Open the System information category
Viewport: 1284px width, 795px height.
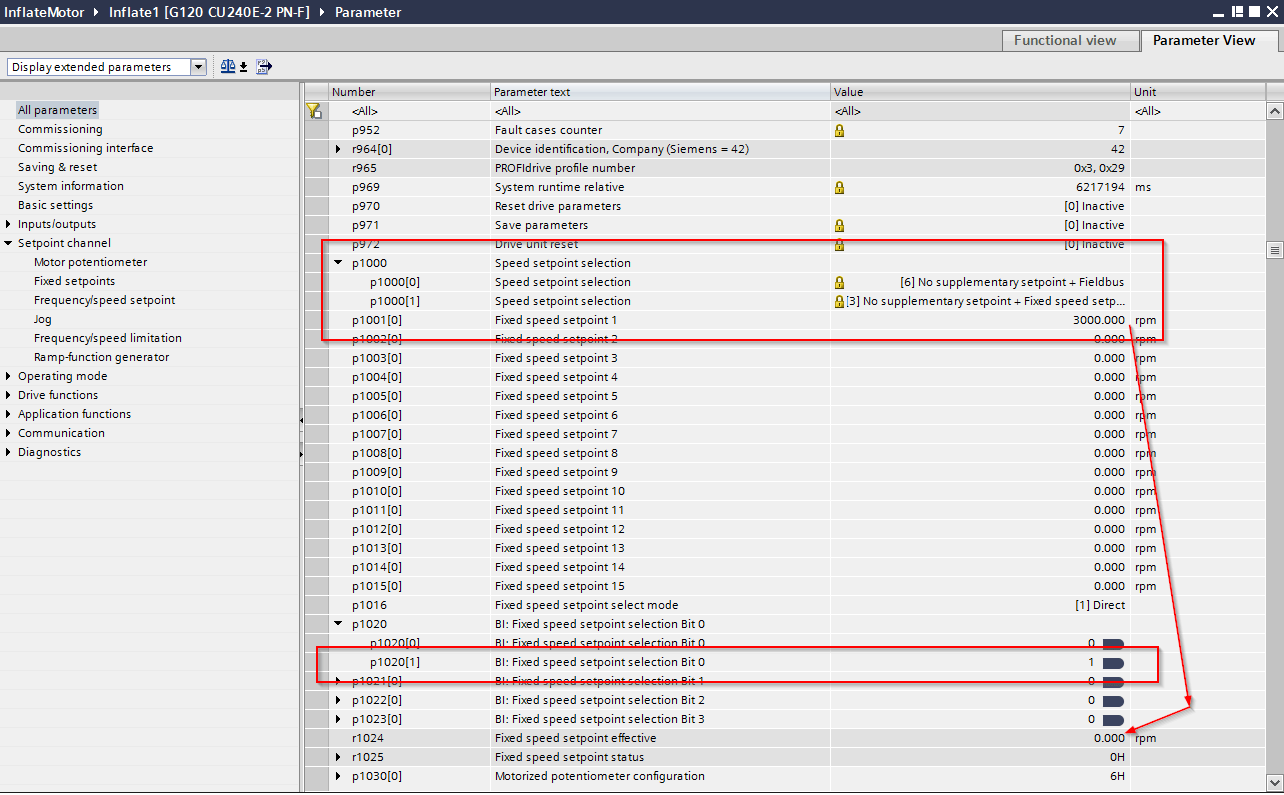71,186
